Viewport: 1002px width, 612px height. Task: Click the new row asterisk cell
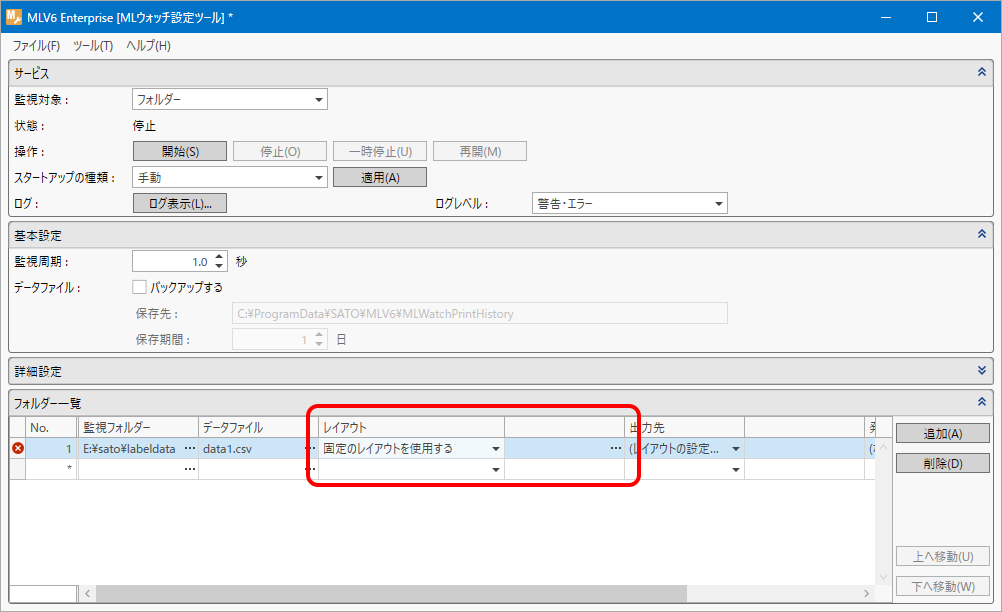click(x=51, y=470)
